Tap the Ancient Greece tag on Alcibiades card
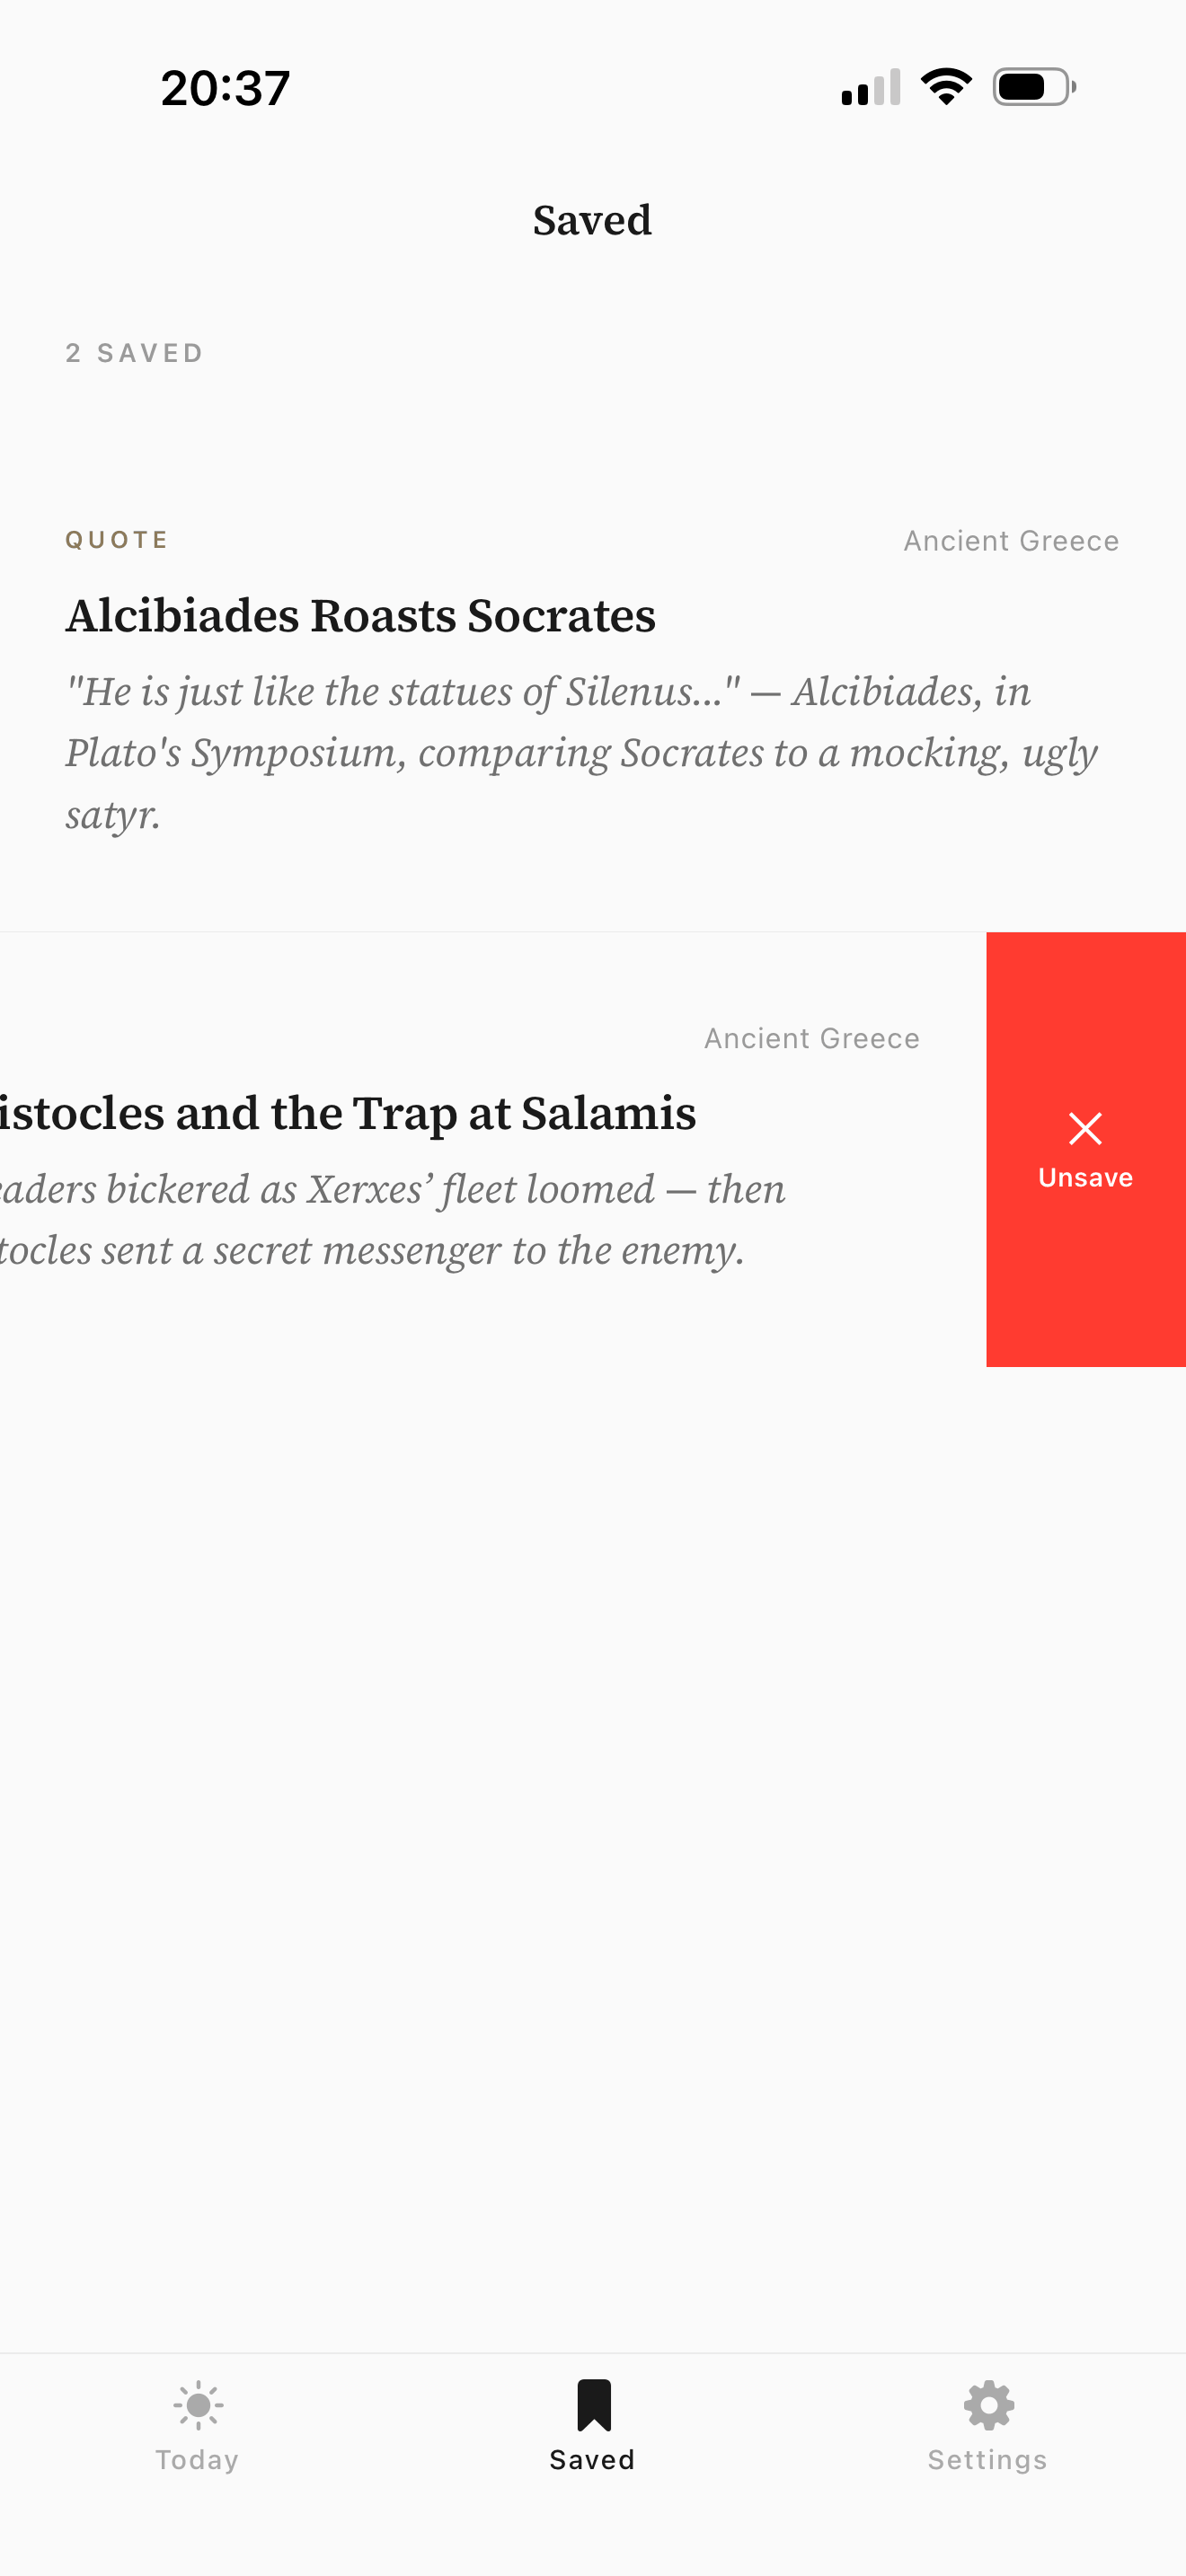1186x2576 pixels. click(1011, 541)
